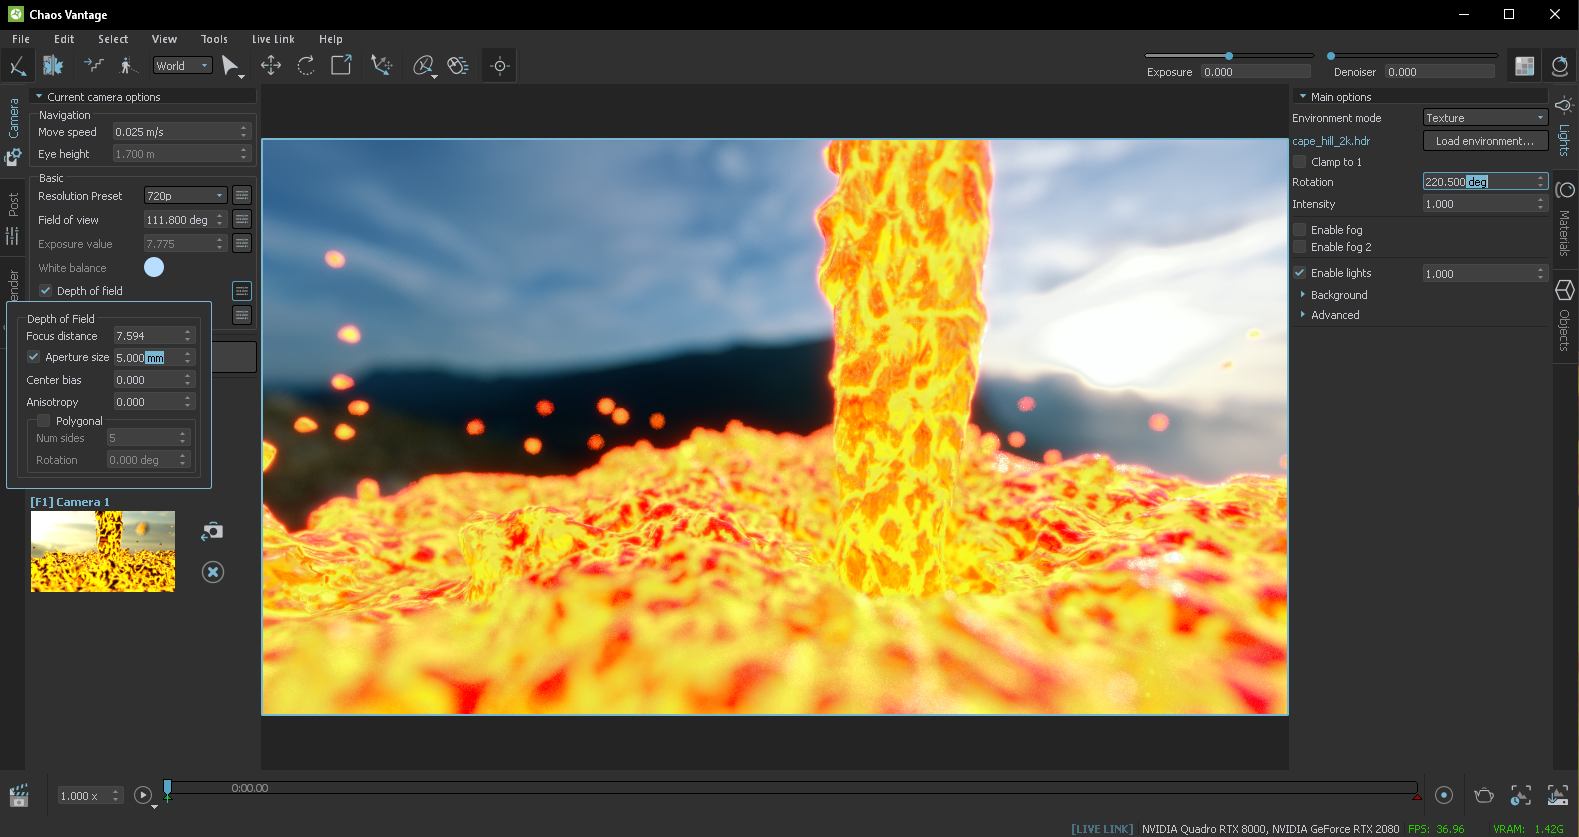The width and height of the screenshot is (1579, 837).
Task: Switch to the Lights side tab
Action: coord(1565,139)
